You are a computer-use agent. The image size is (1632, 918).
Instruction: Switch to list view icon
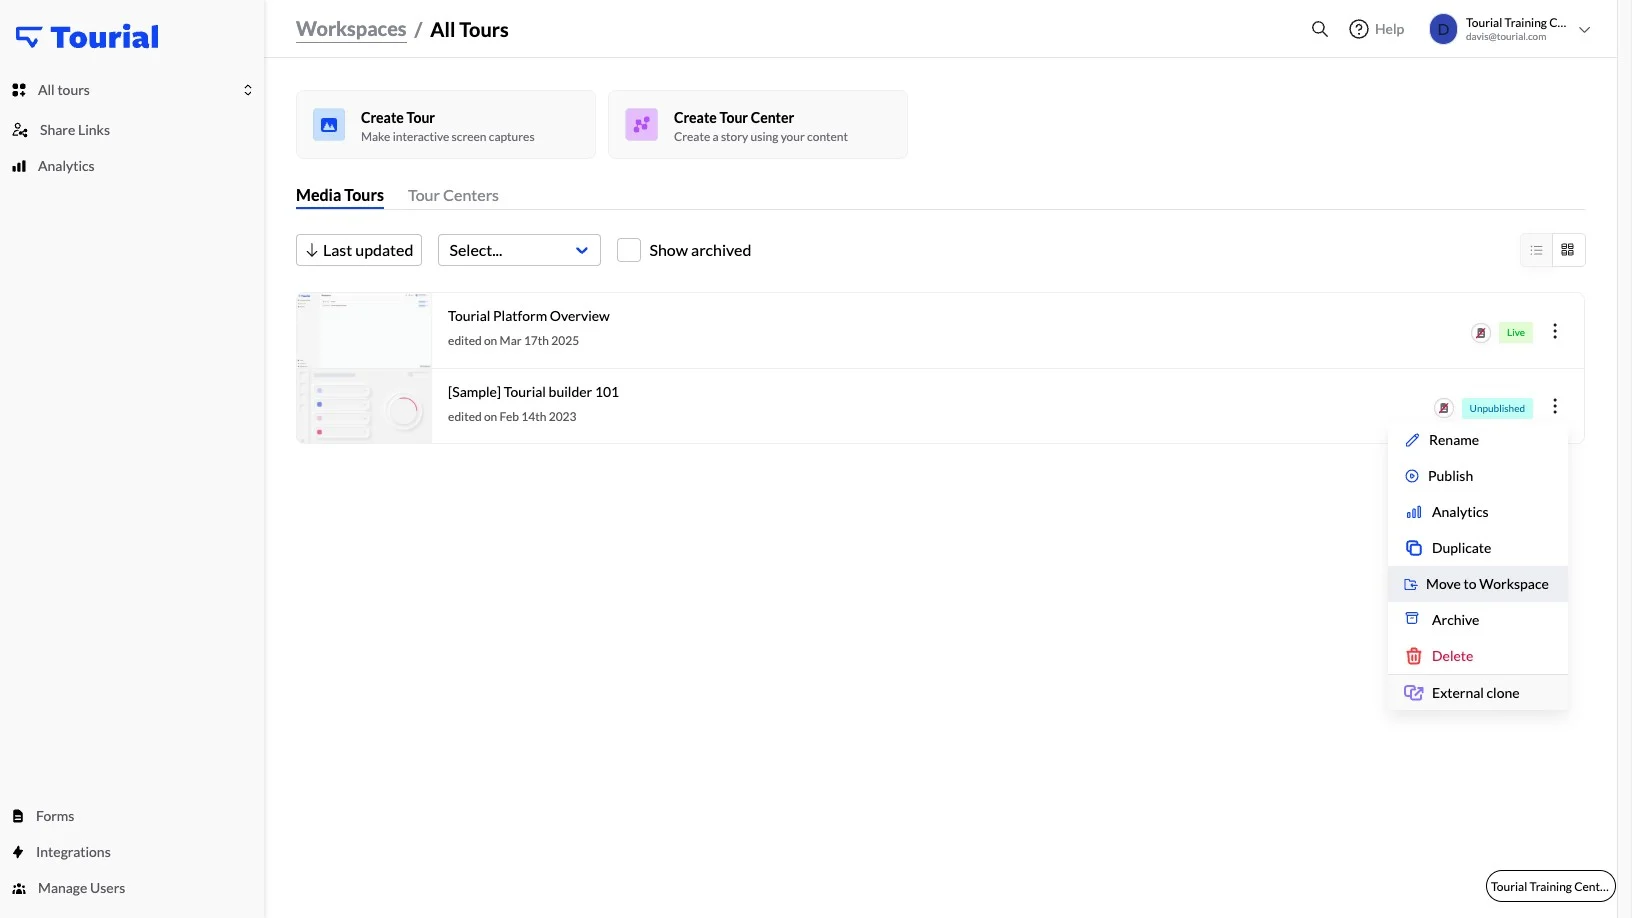pos(1537,250)
